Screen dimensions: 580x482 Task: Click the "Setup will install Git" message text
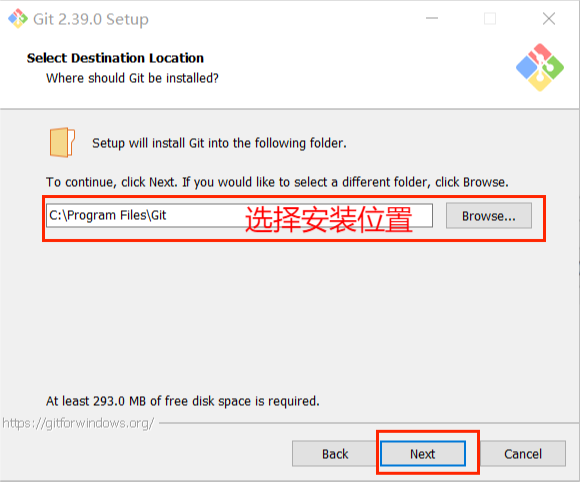(x=219, y=143)
